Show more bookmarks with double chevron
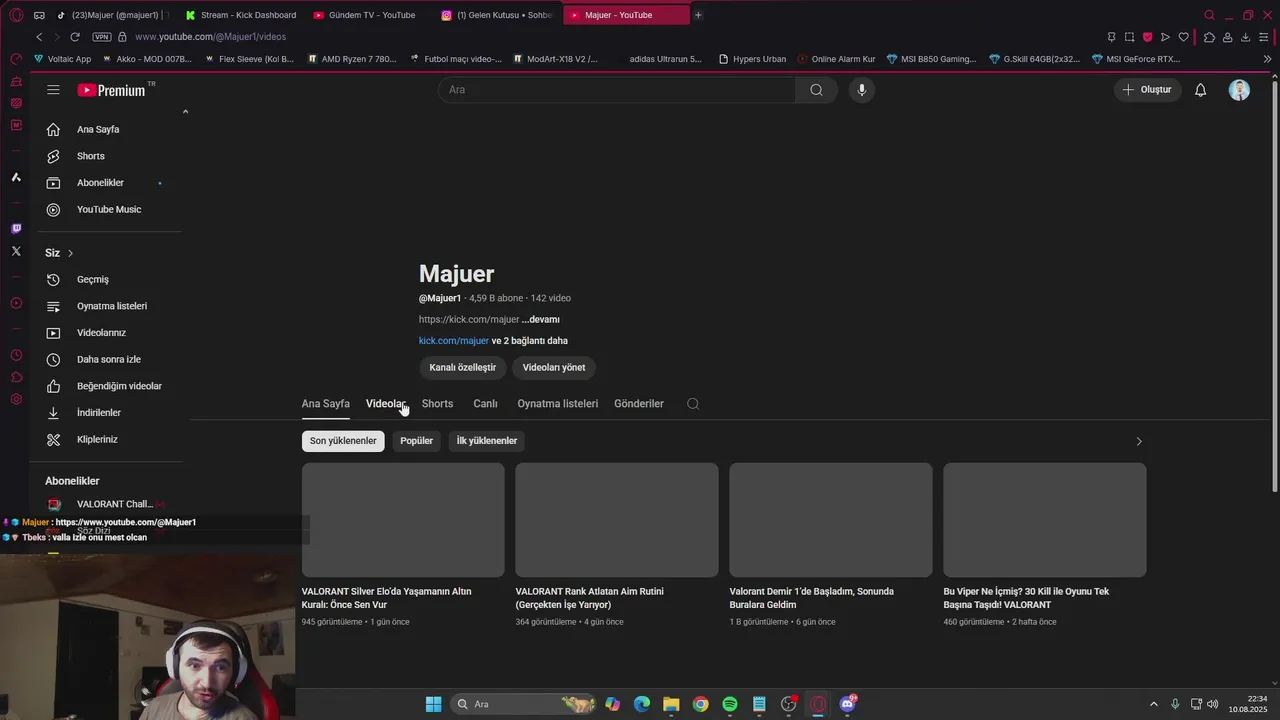 tap(1267, 59)
